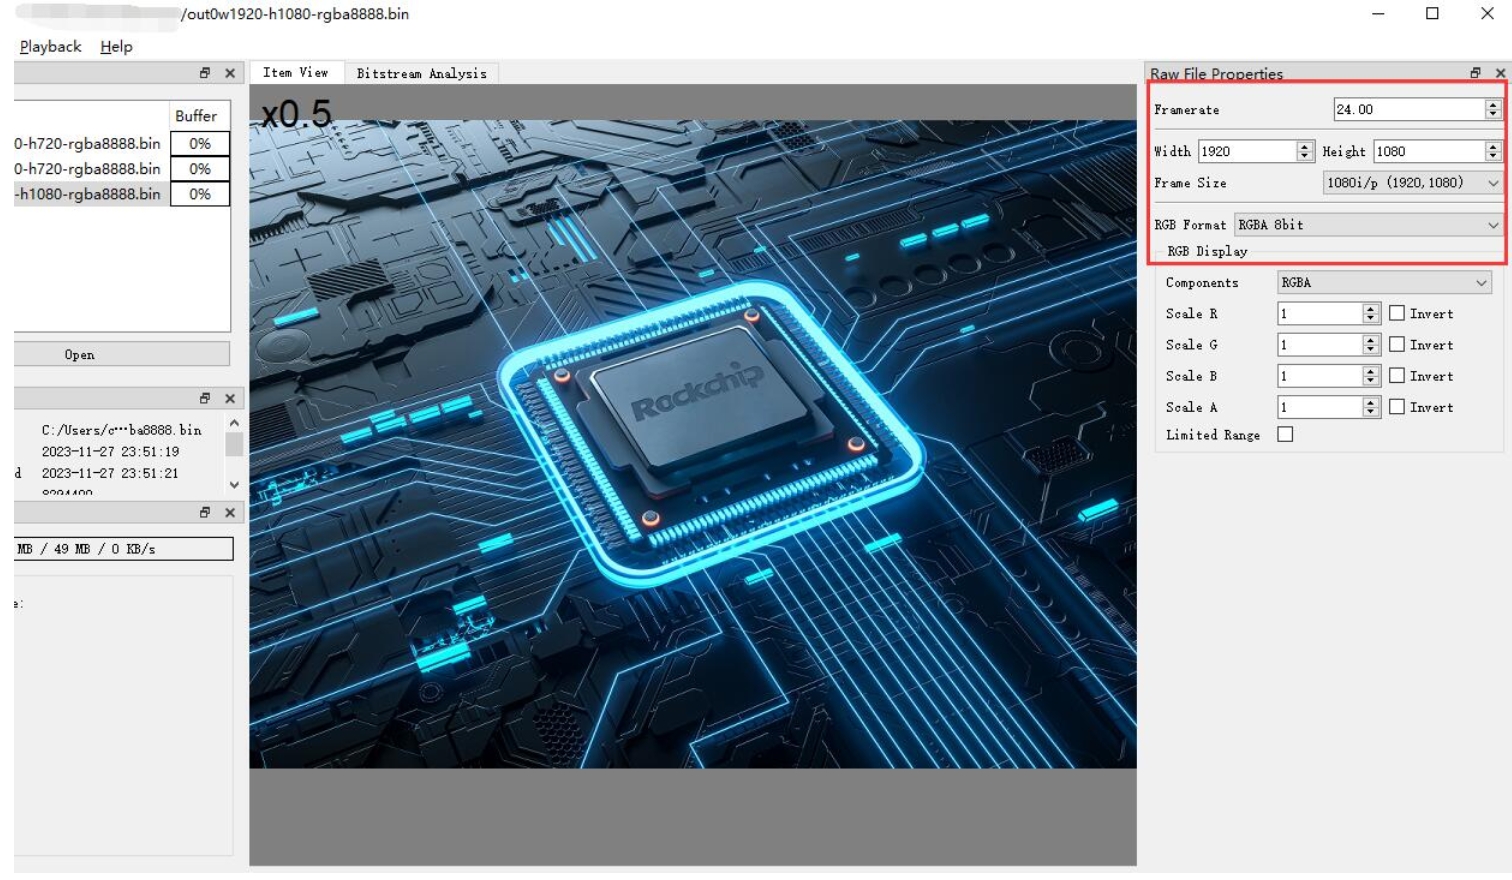Image resolution: width=1512 pixels, height=880 pixels.
Task: Enable Invert for Scale B
Action: coord(1397,375)
